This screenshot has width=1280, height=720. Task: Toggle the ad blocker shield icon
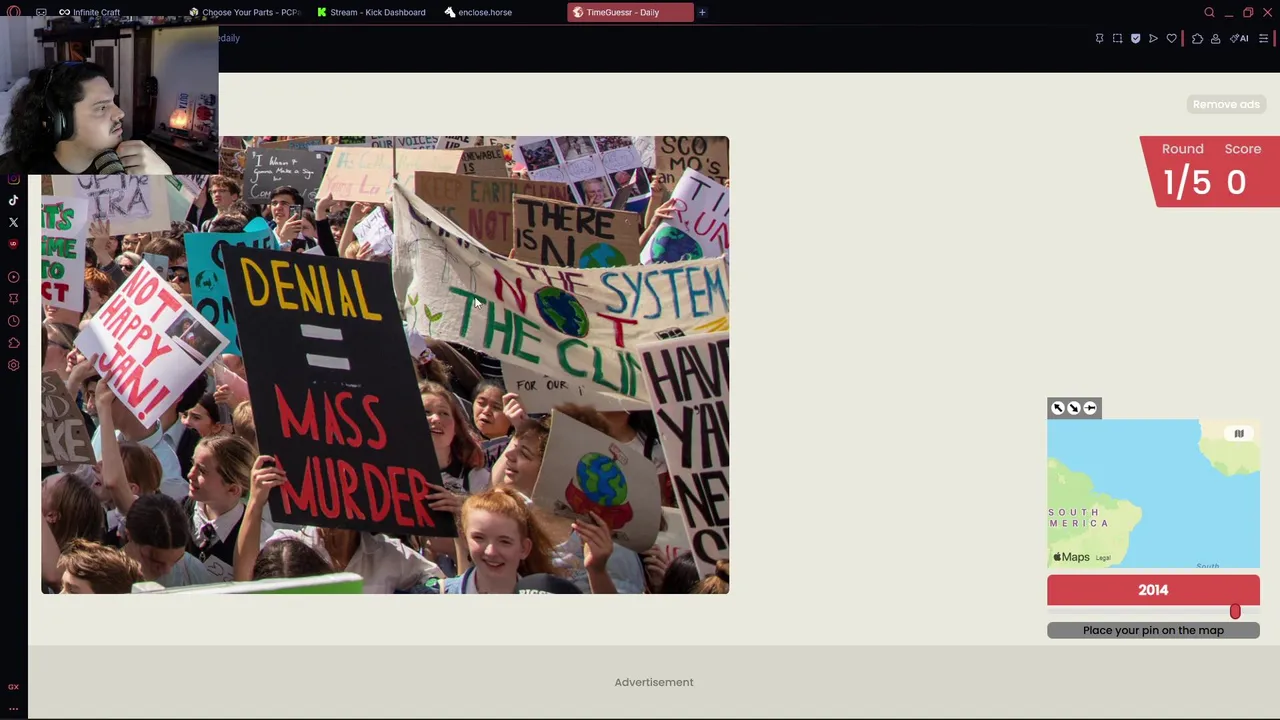pyautogui.click(x=1135, y=38)
